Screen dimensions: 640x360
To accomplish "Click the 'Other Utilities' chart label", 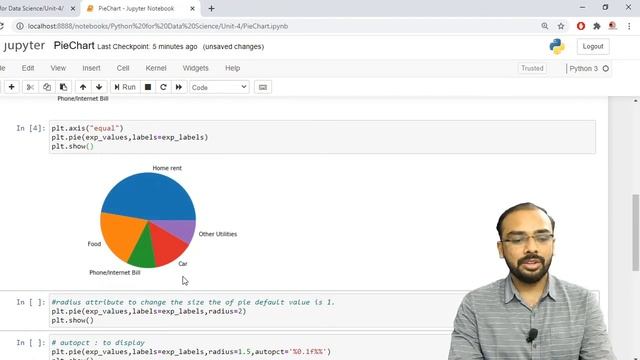I will 218,234.
